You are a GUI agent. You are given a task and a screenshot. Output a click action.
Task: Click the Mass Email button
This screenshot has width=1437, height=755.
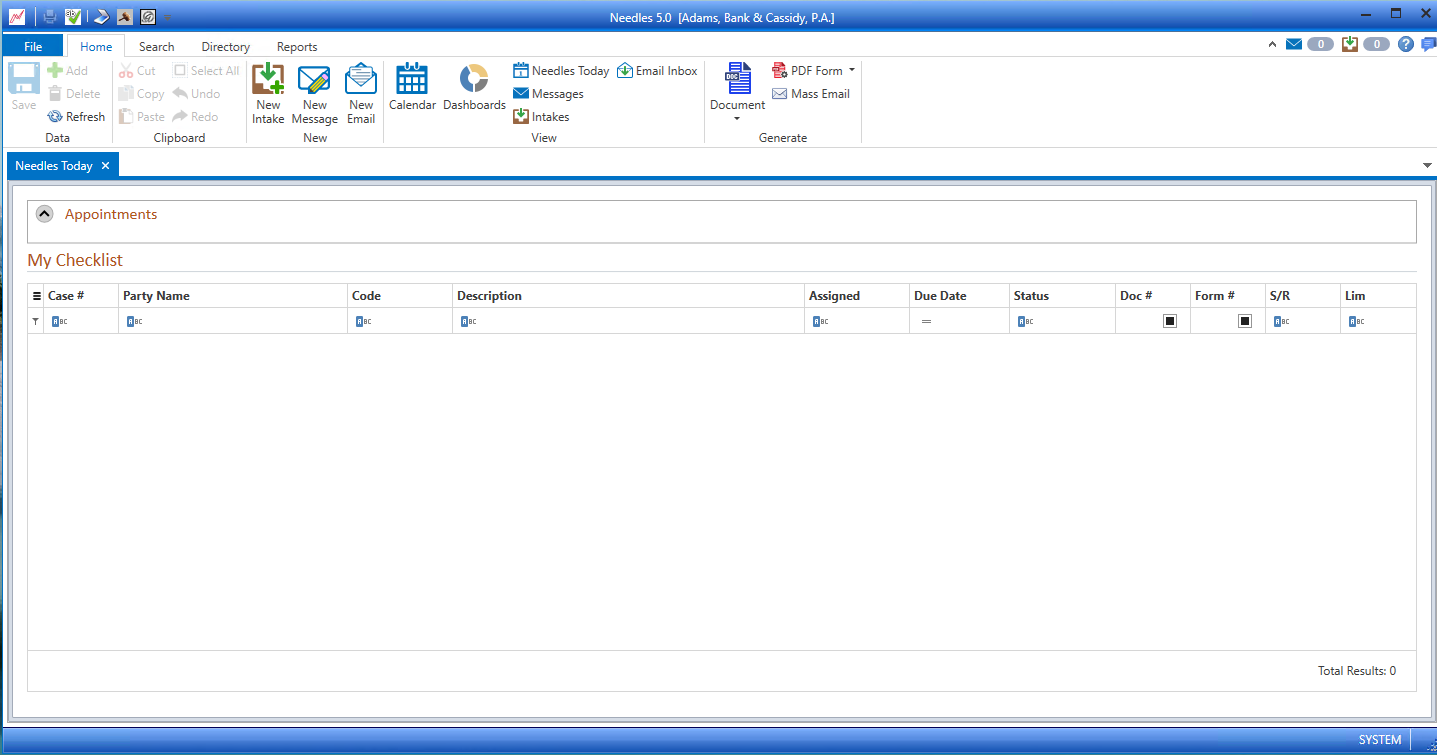(x=811, y=93)
